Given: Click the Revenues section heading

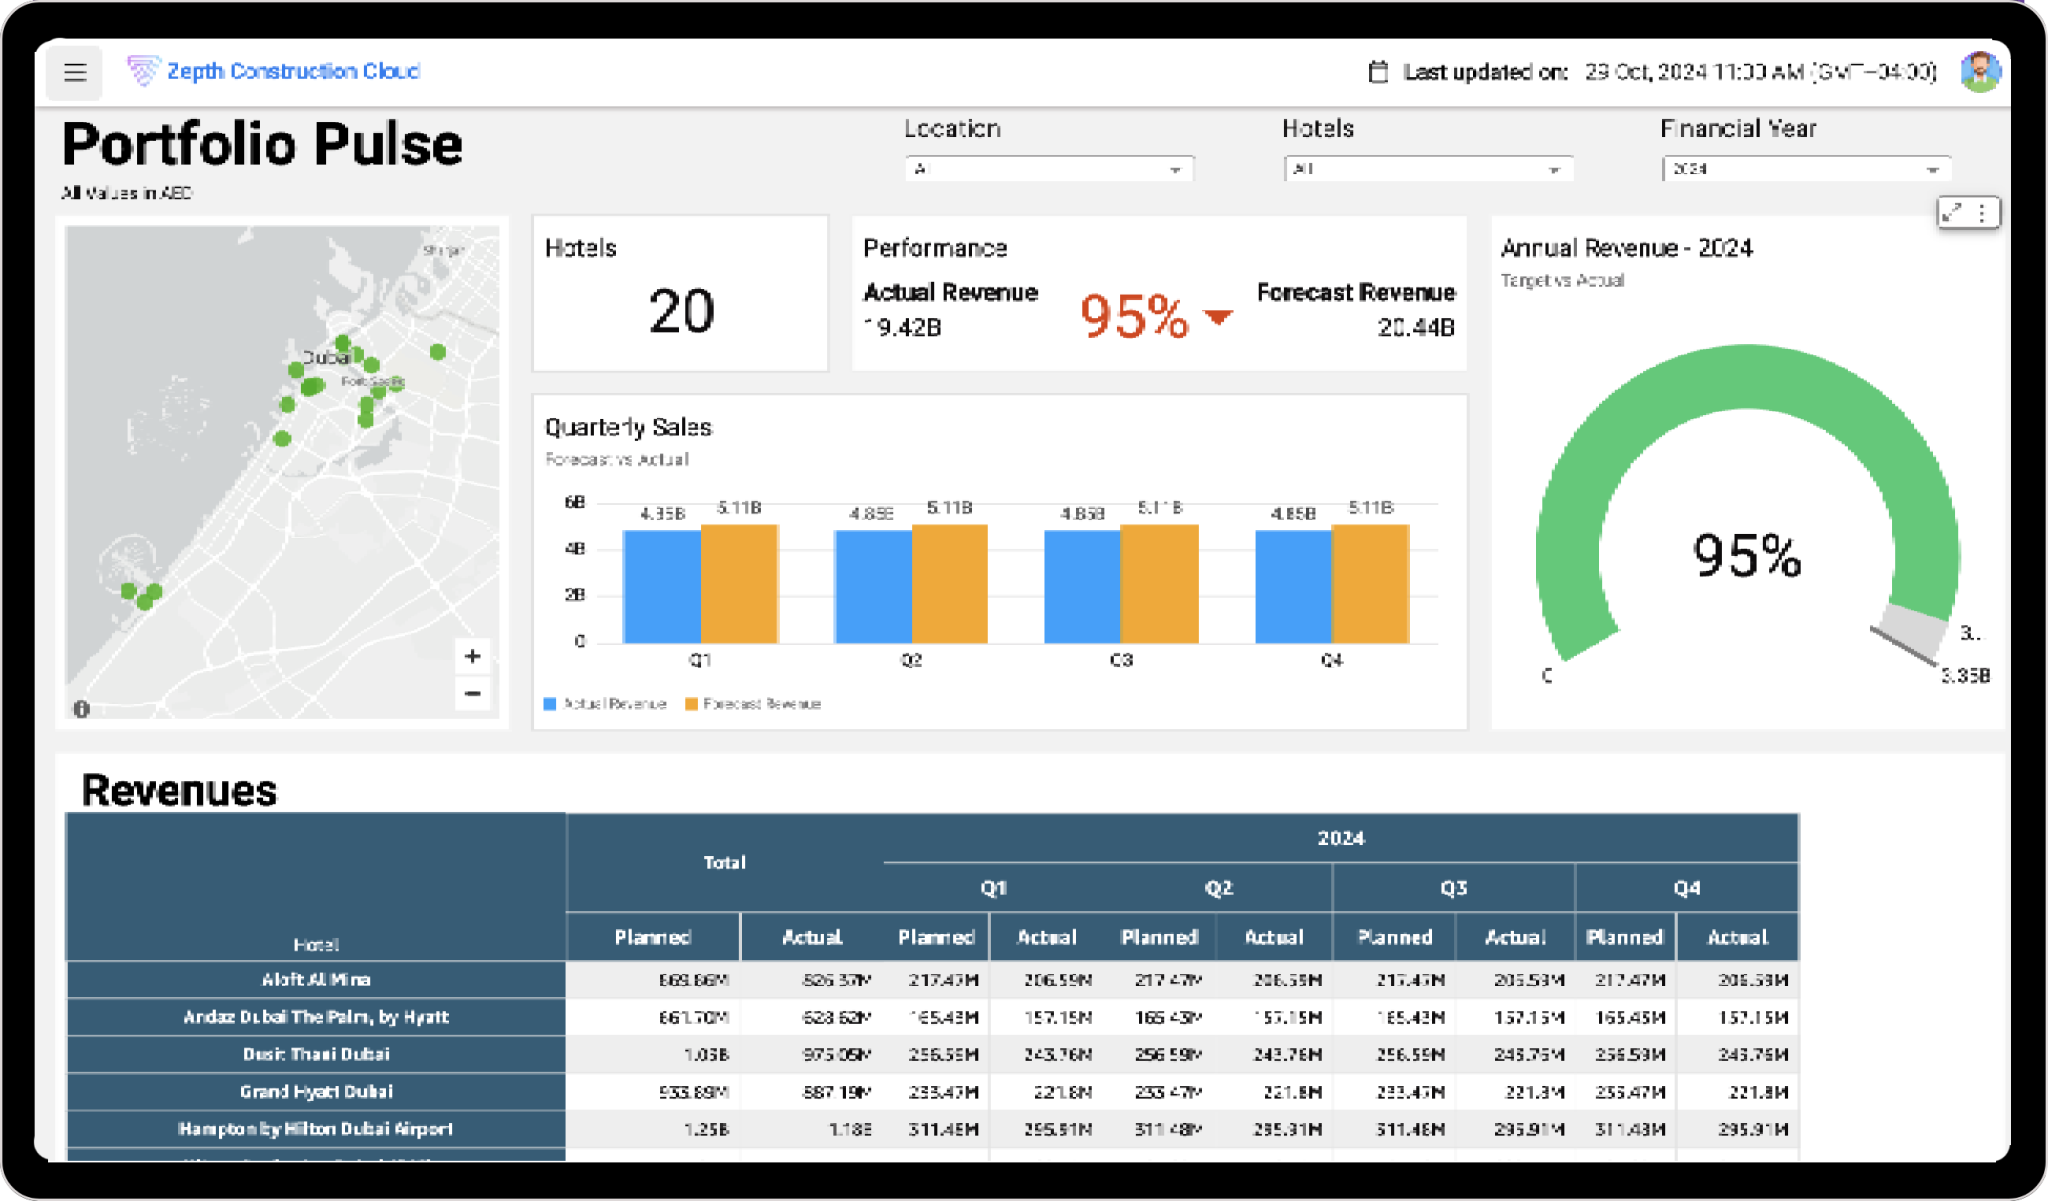Looking at the screenshot, I should click(x=180, y=791).
